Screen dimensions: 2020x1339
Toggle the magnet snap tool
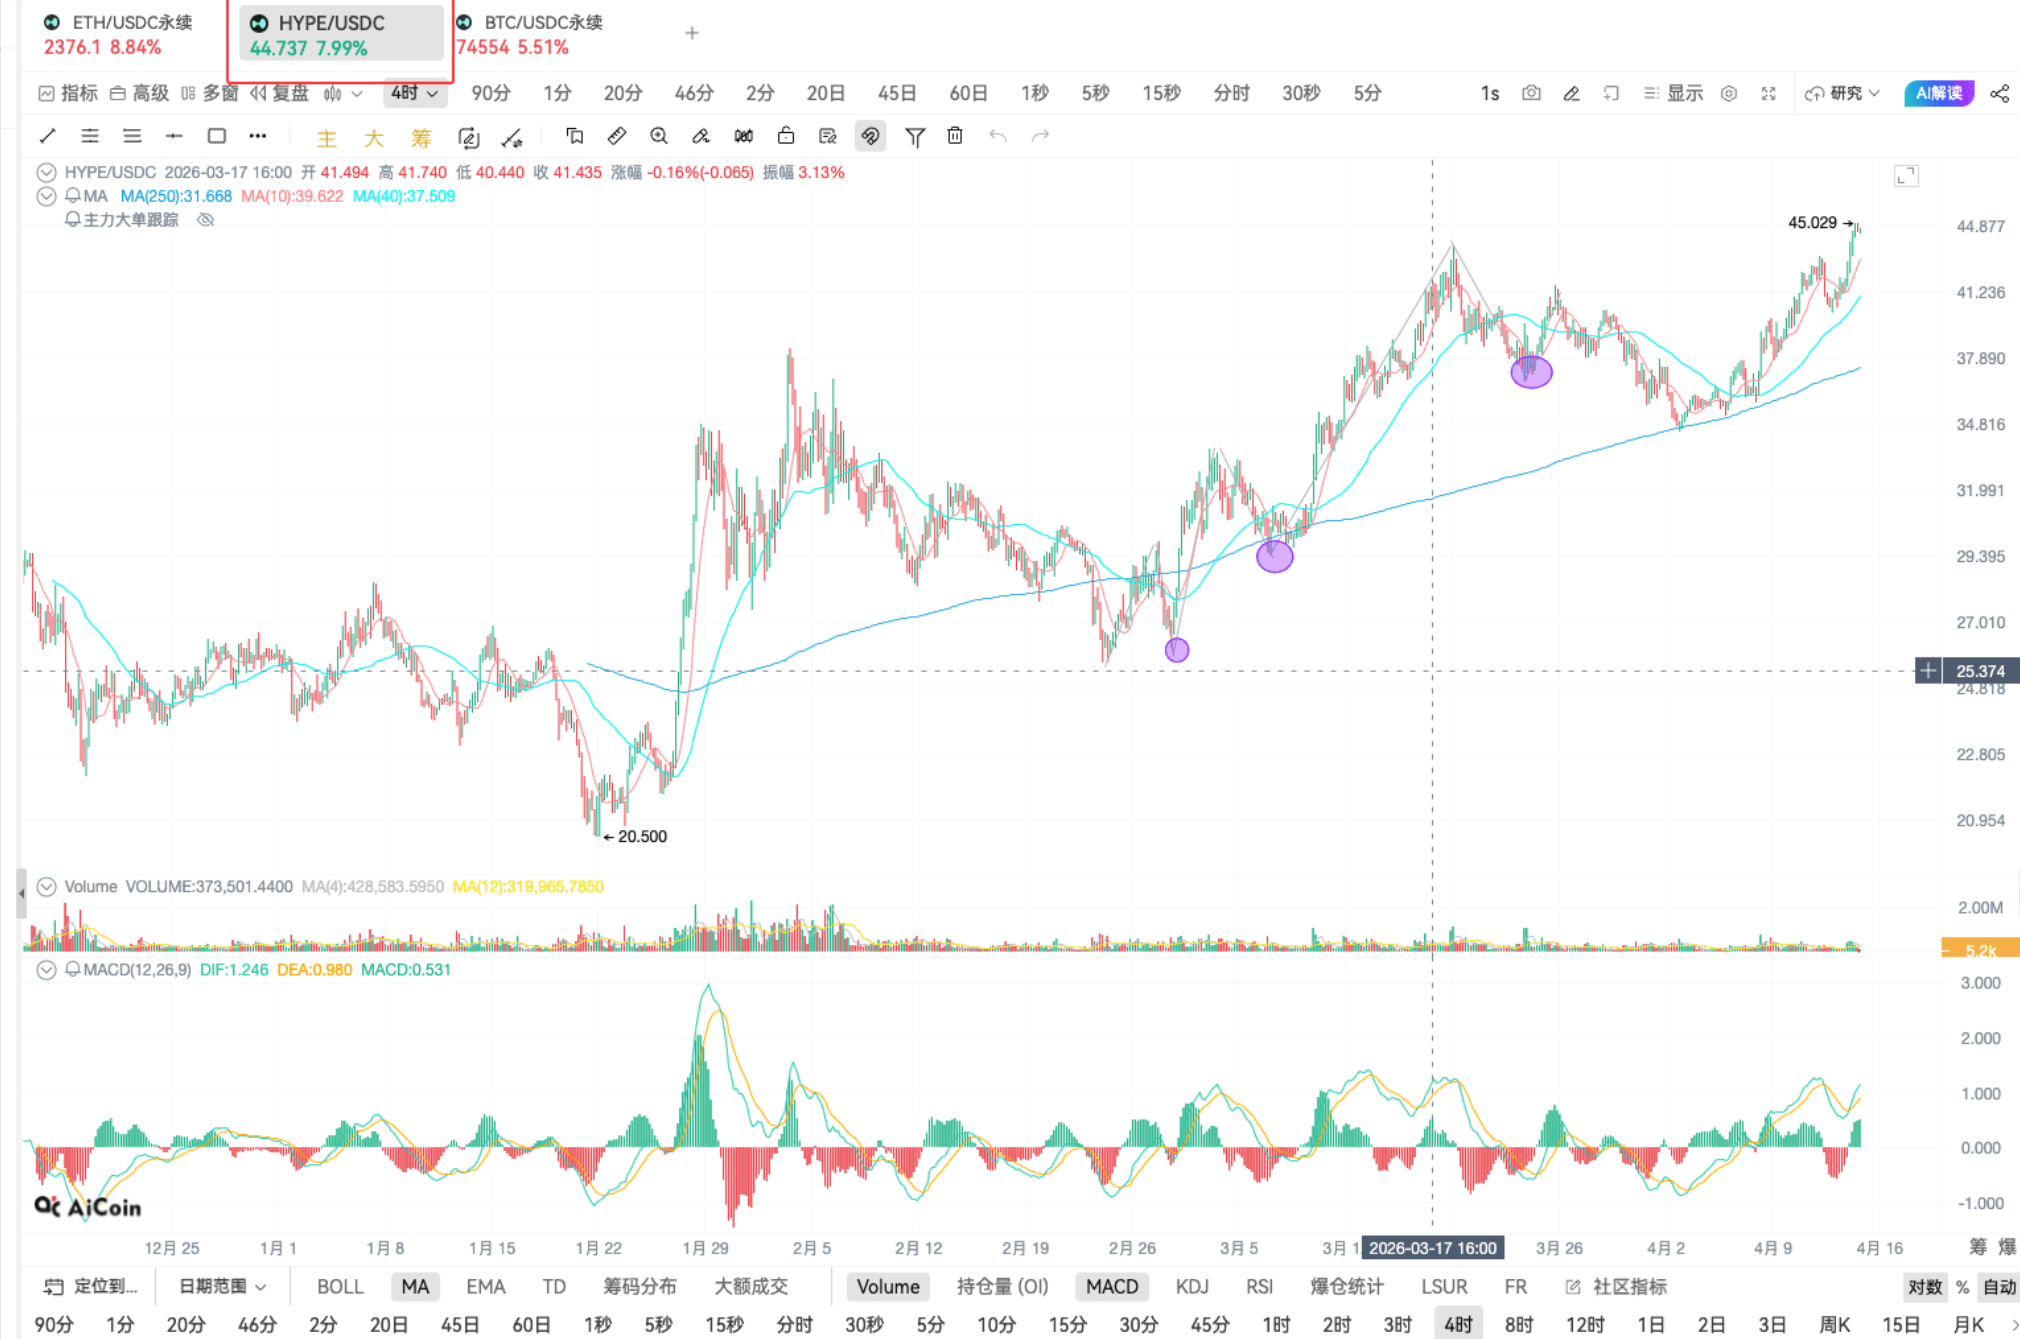pos(869,136)
